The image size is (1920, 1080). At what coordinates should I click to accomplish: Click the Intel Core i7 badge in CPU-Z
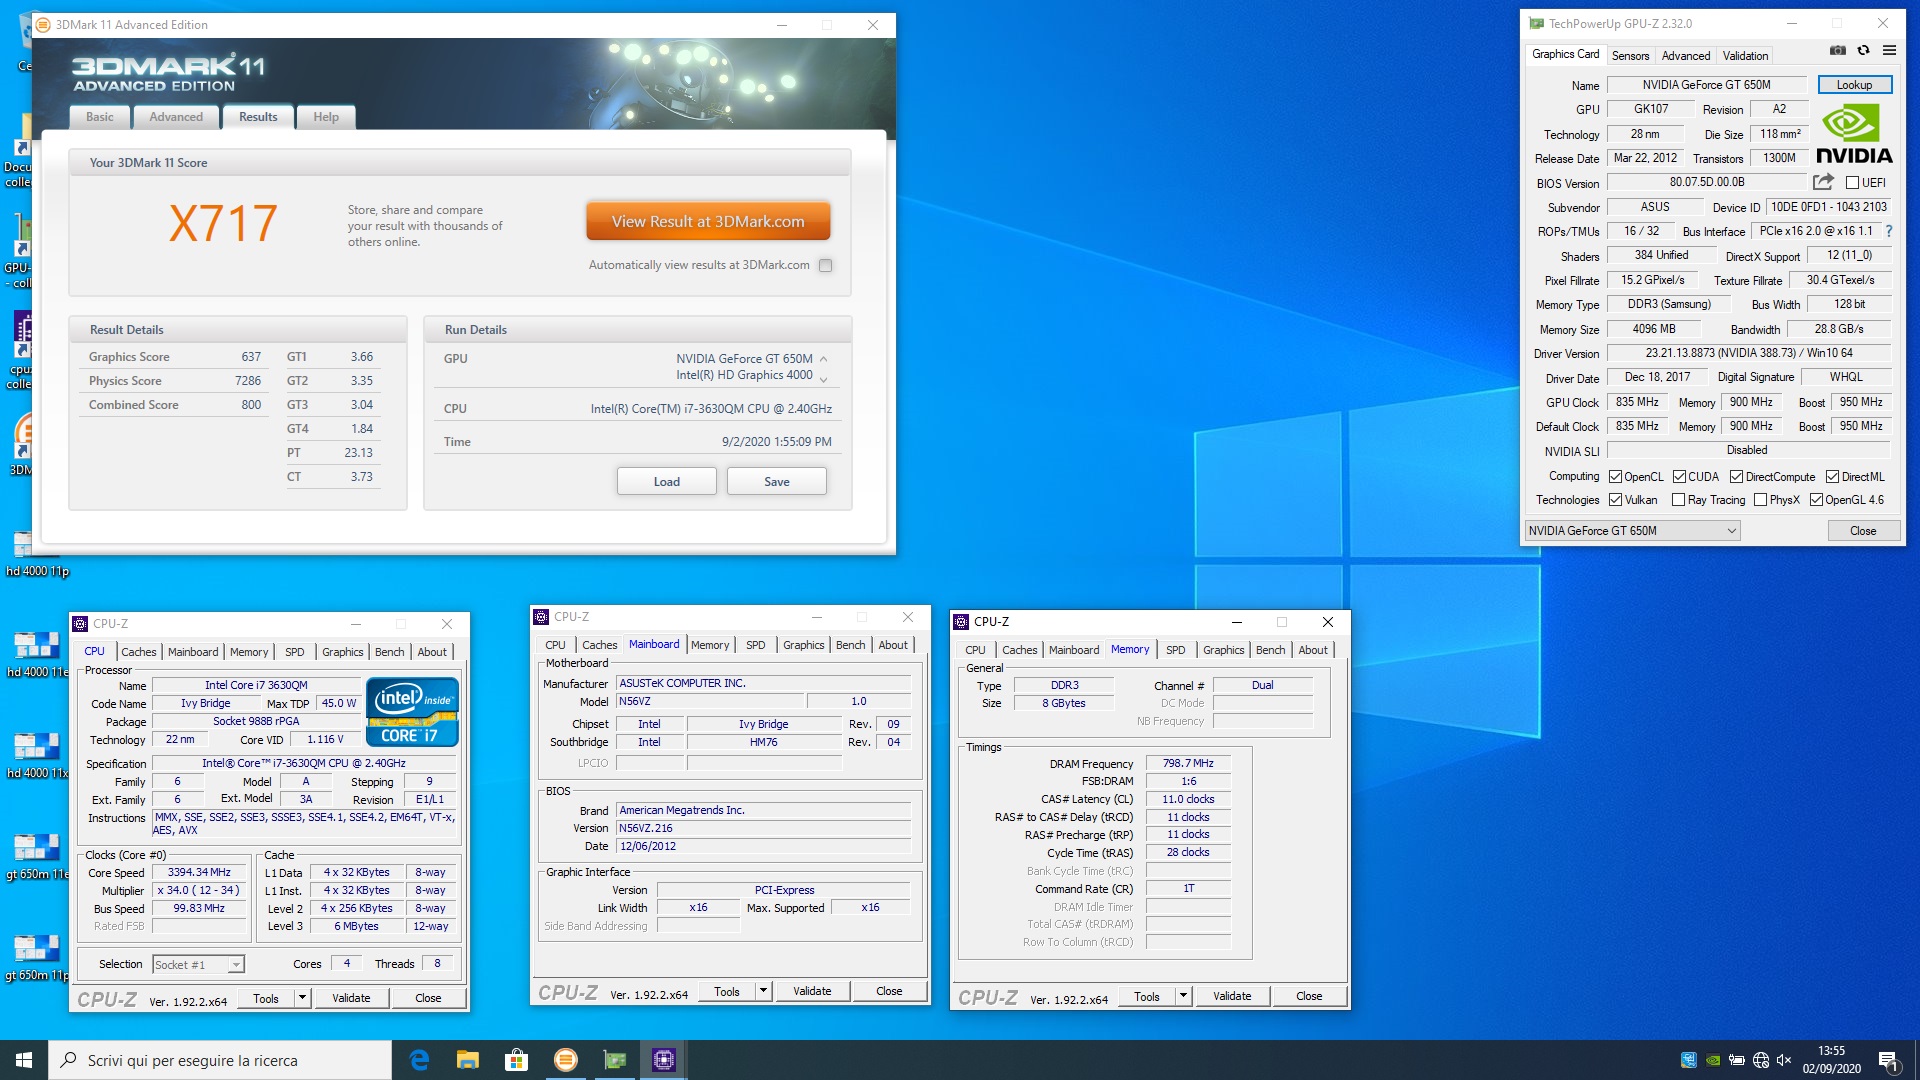tap(412, 712)
